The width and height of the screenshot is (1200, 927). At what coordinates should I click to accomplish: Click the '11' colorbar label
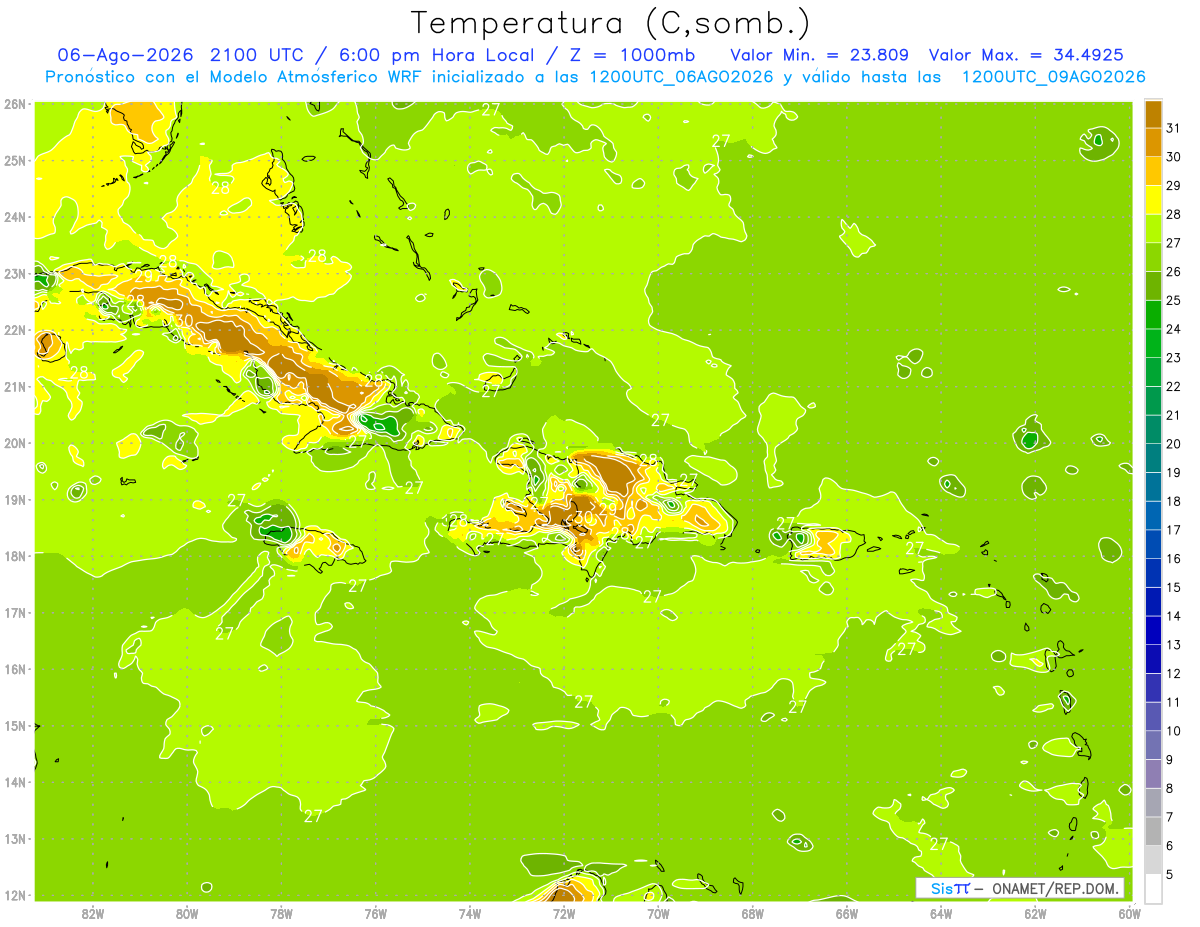tap(1173, 702)
